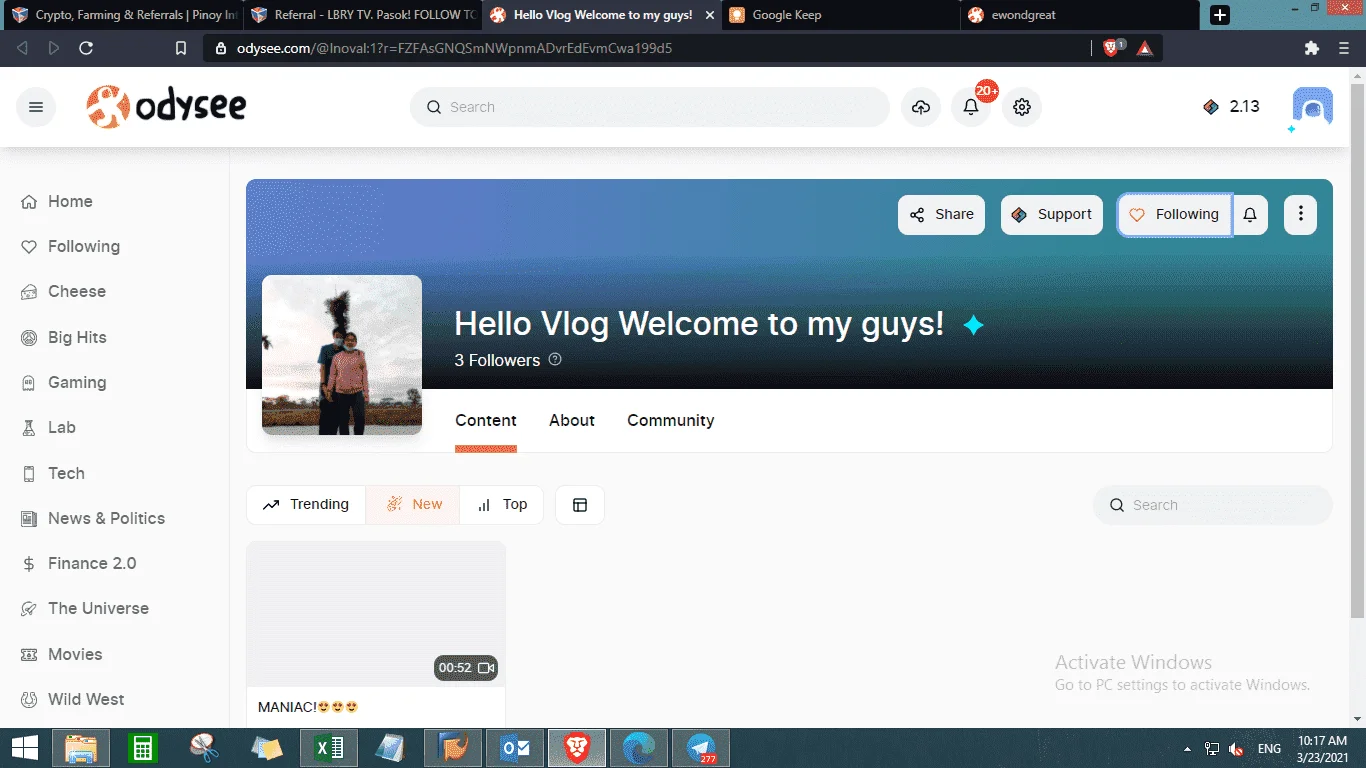Sort channel content by Trending
The image size is (1366, 768).
click(306, 505)
